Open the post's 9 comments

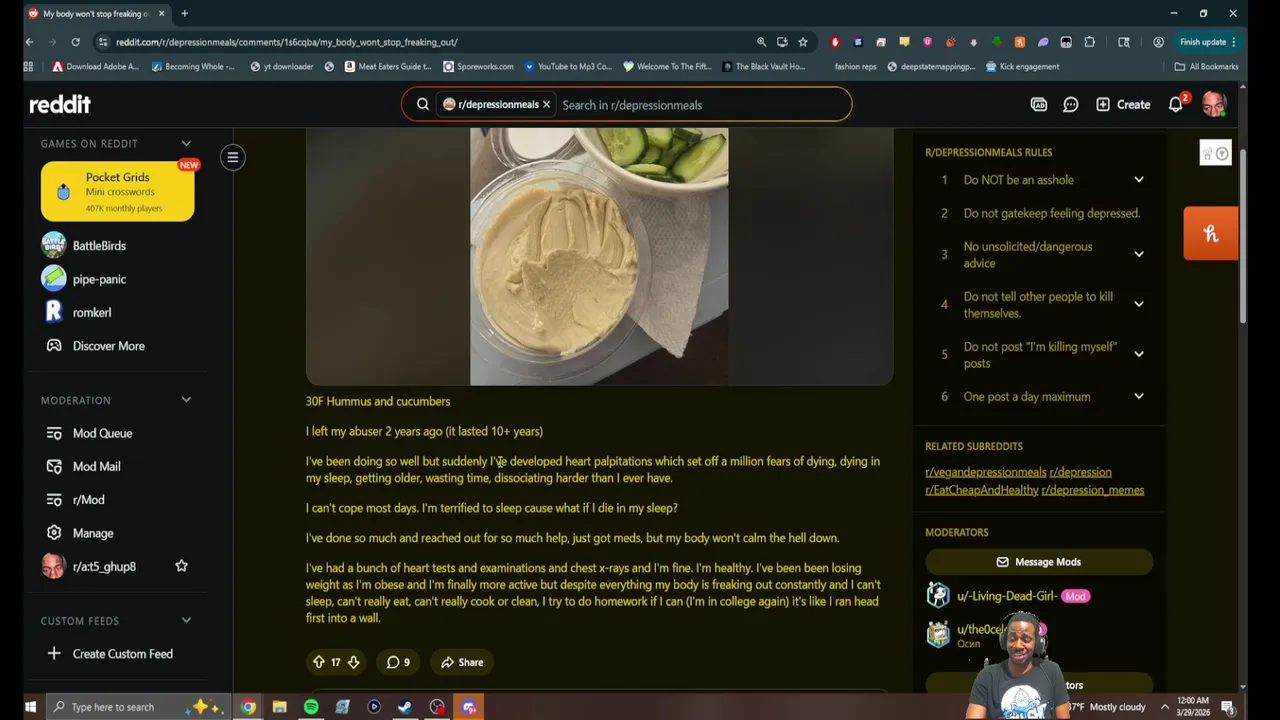coord(398,662)
